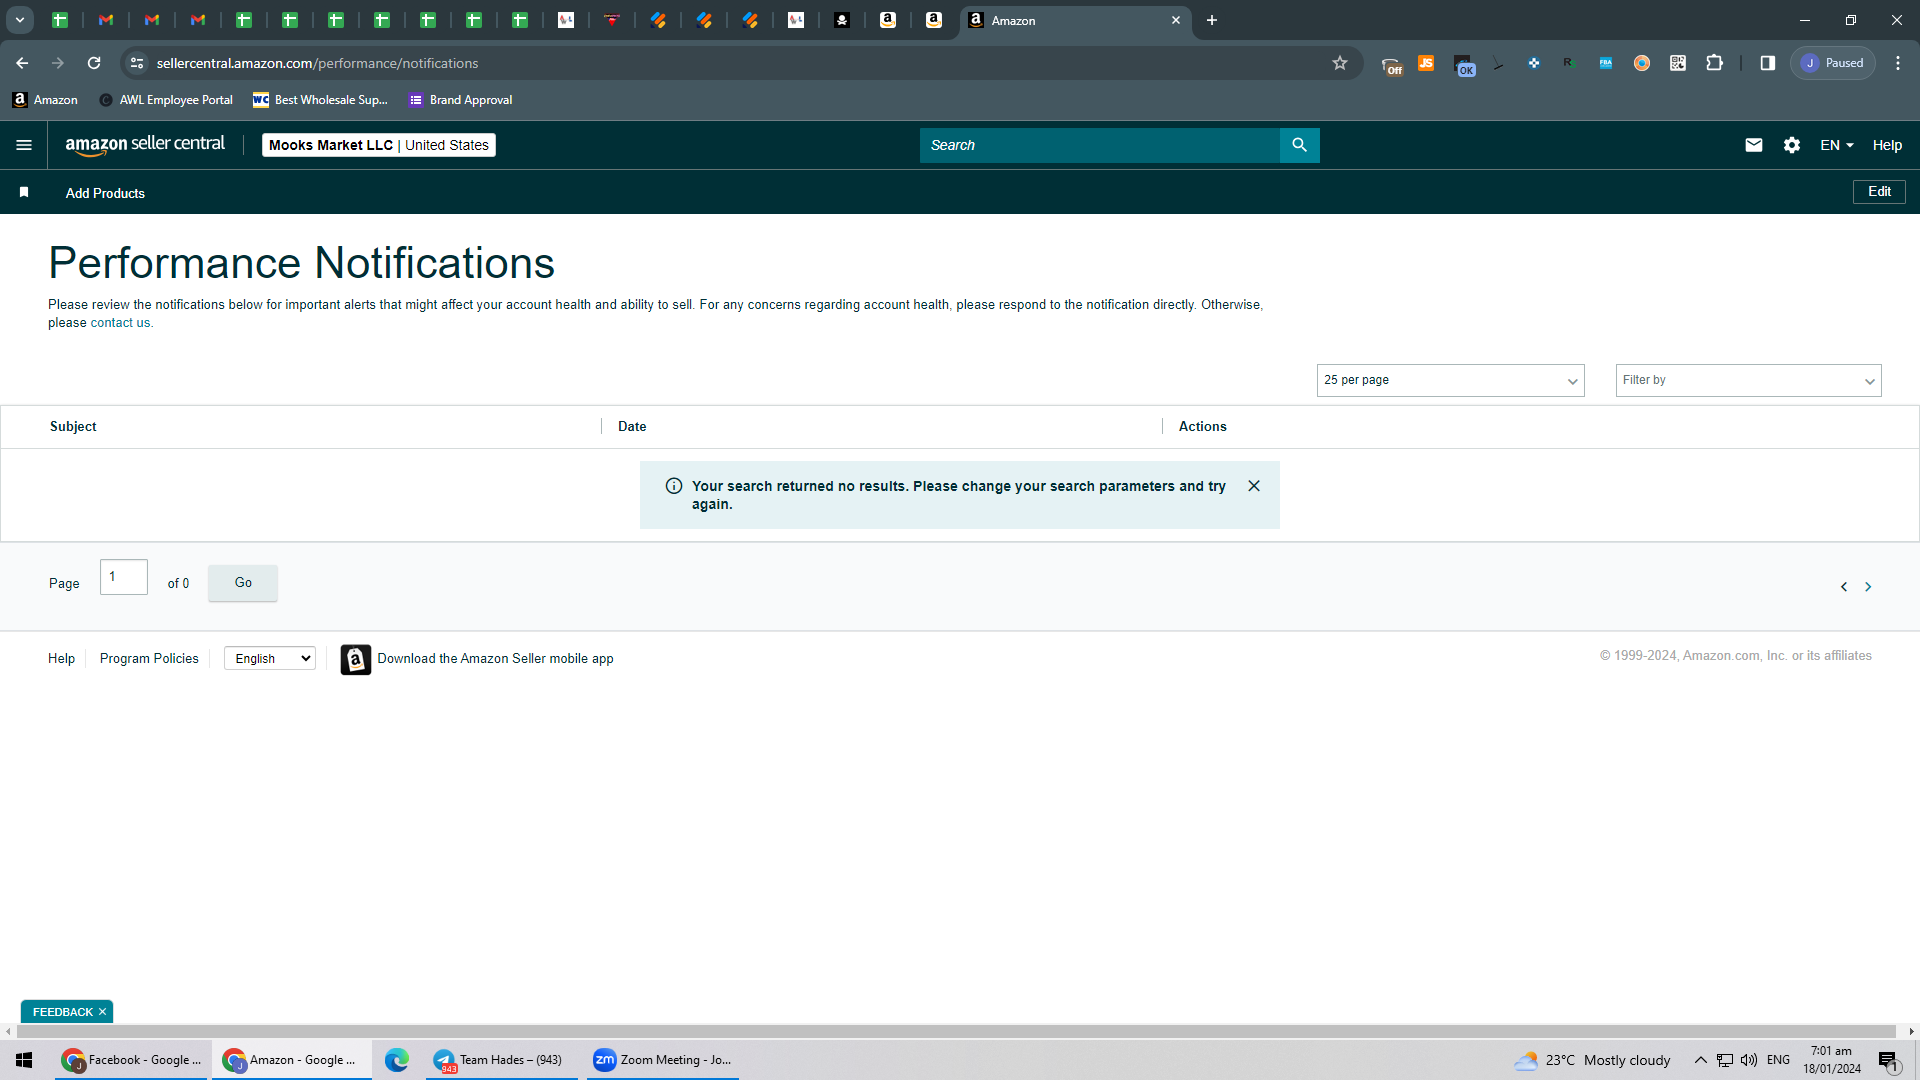Click Download the Amazon Seller mobile app

pyautogui.click(x=495, y=658)
